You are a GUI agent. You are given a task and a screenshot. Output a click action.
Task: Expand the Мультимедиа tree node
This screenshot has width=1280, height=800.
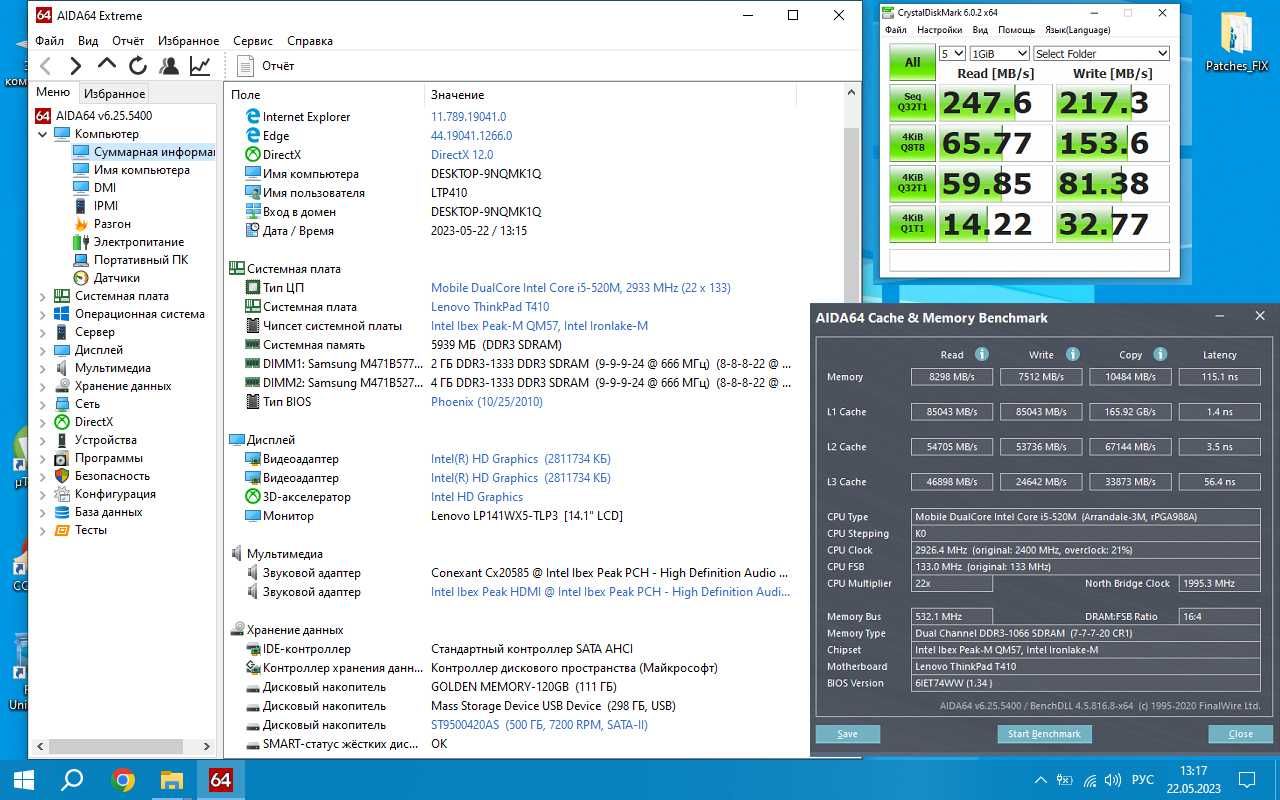[x=43, y=368]
